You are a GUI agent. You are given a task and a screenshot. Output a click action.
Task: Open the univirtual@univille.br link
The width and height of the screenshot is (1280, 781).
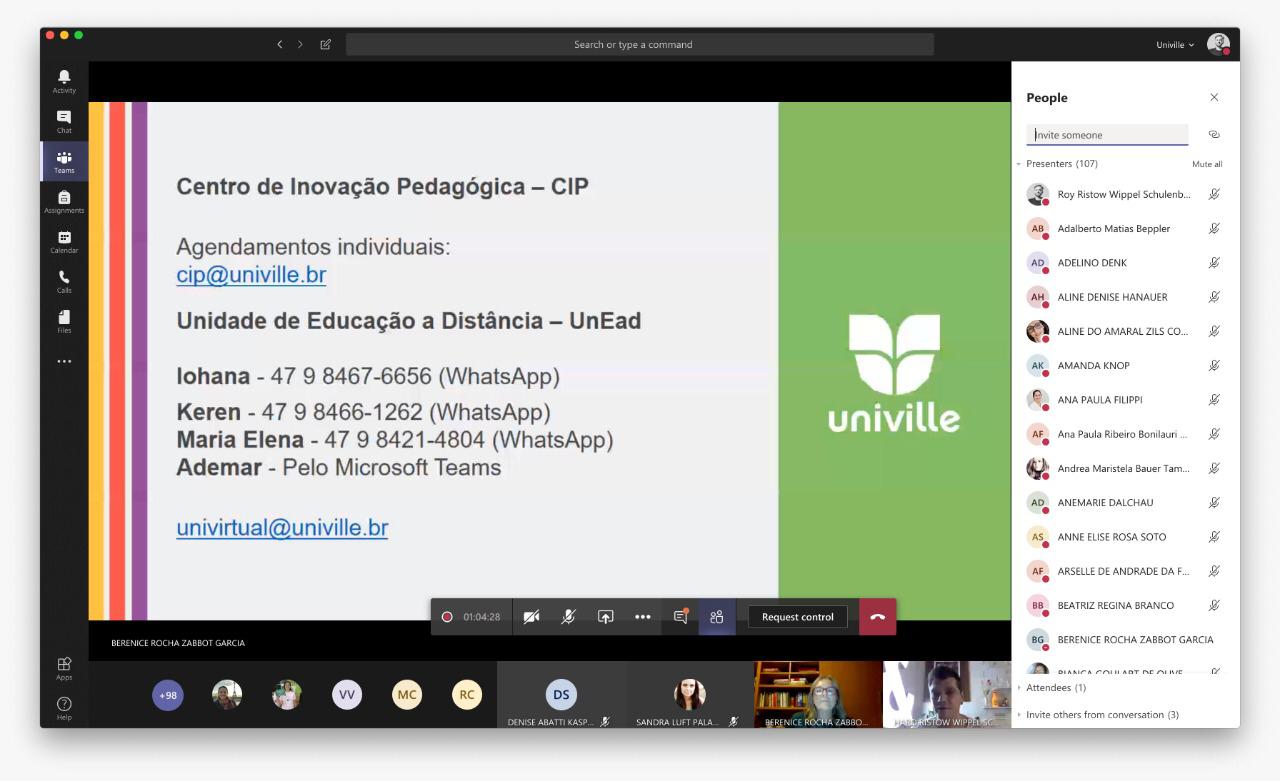(x=282, y=528)
